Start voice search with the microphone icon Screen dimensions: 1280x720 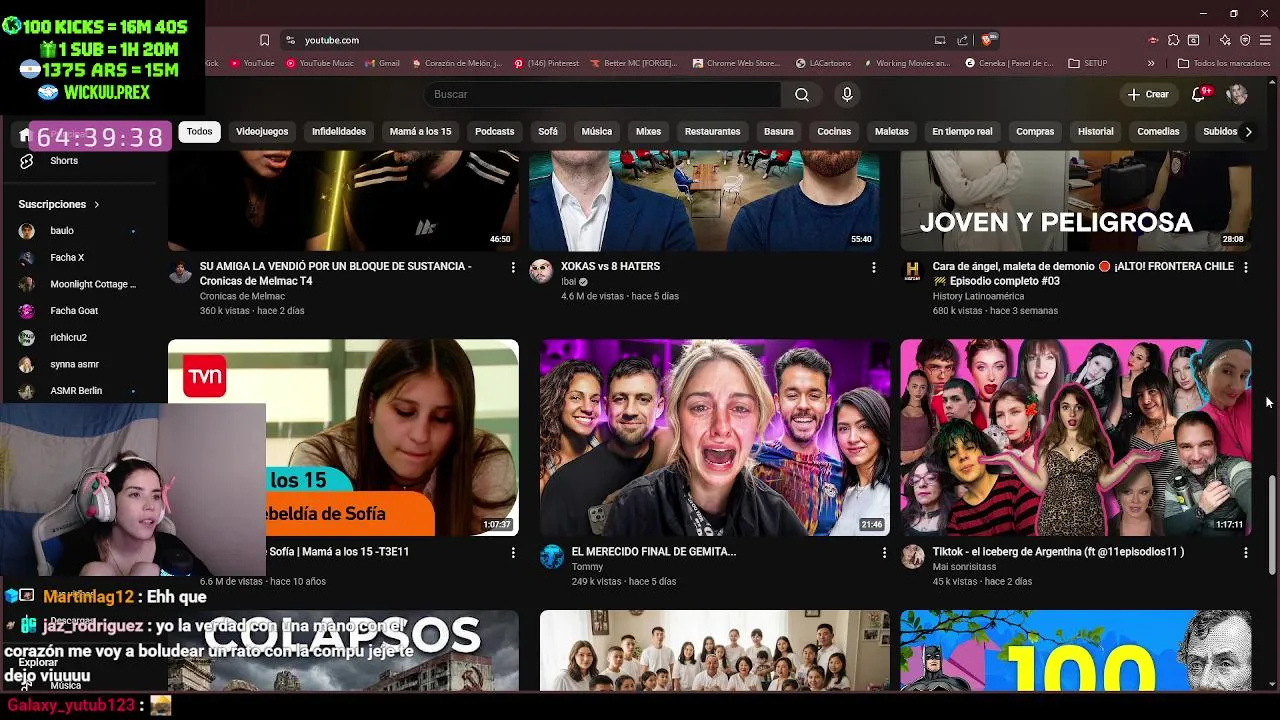847,94
